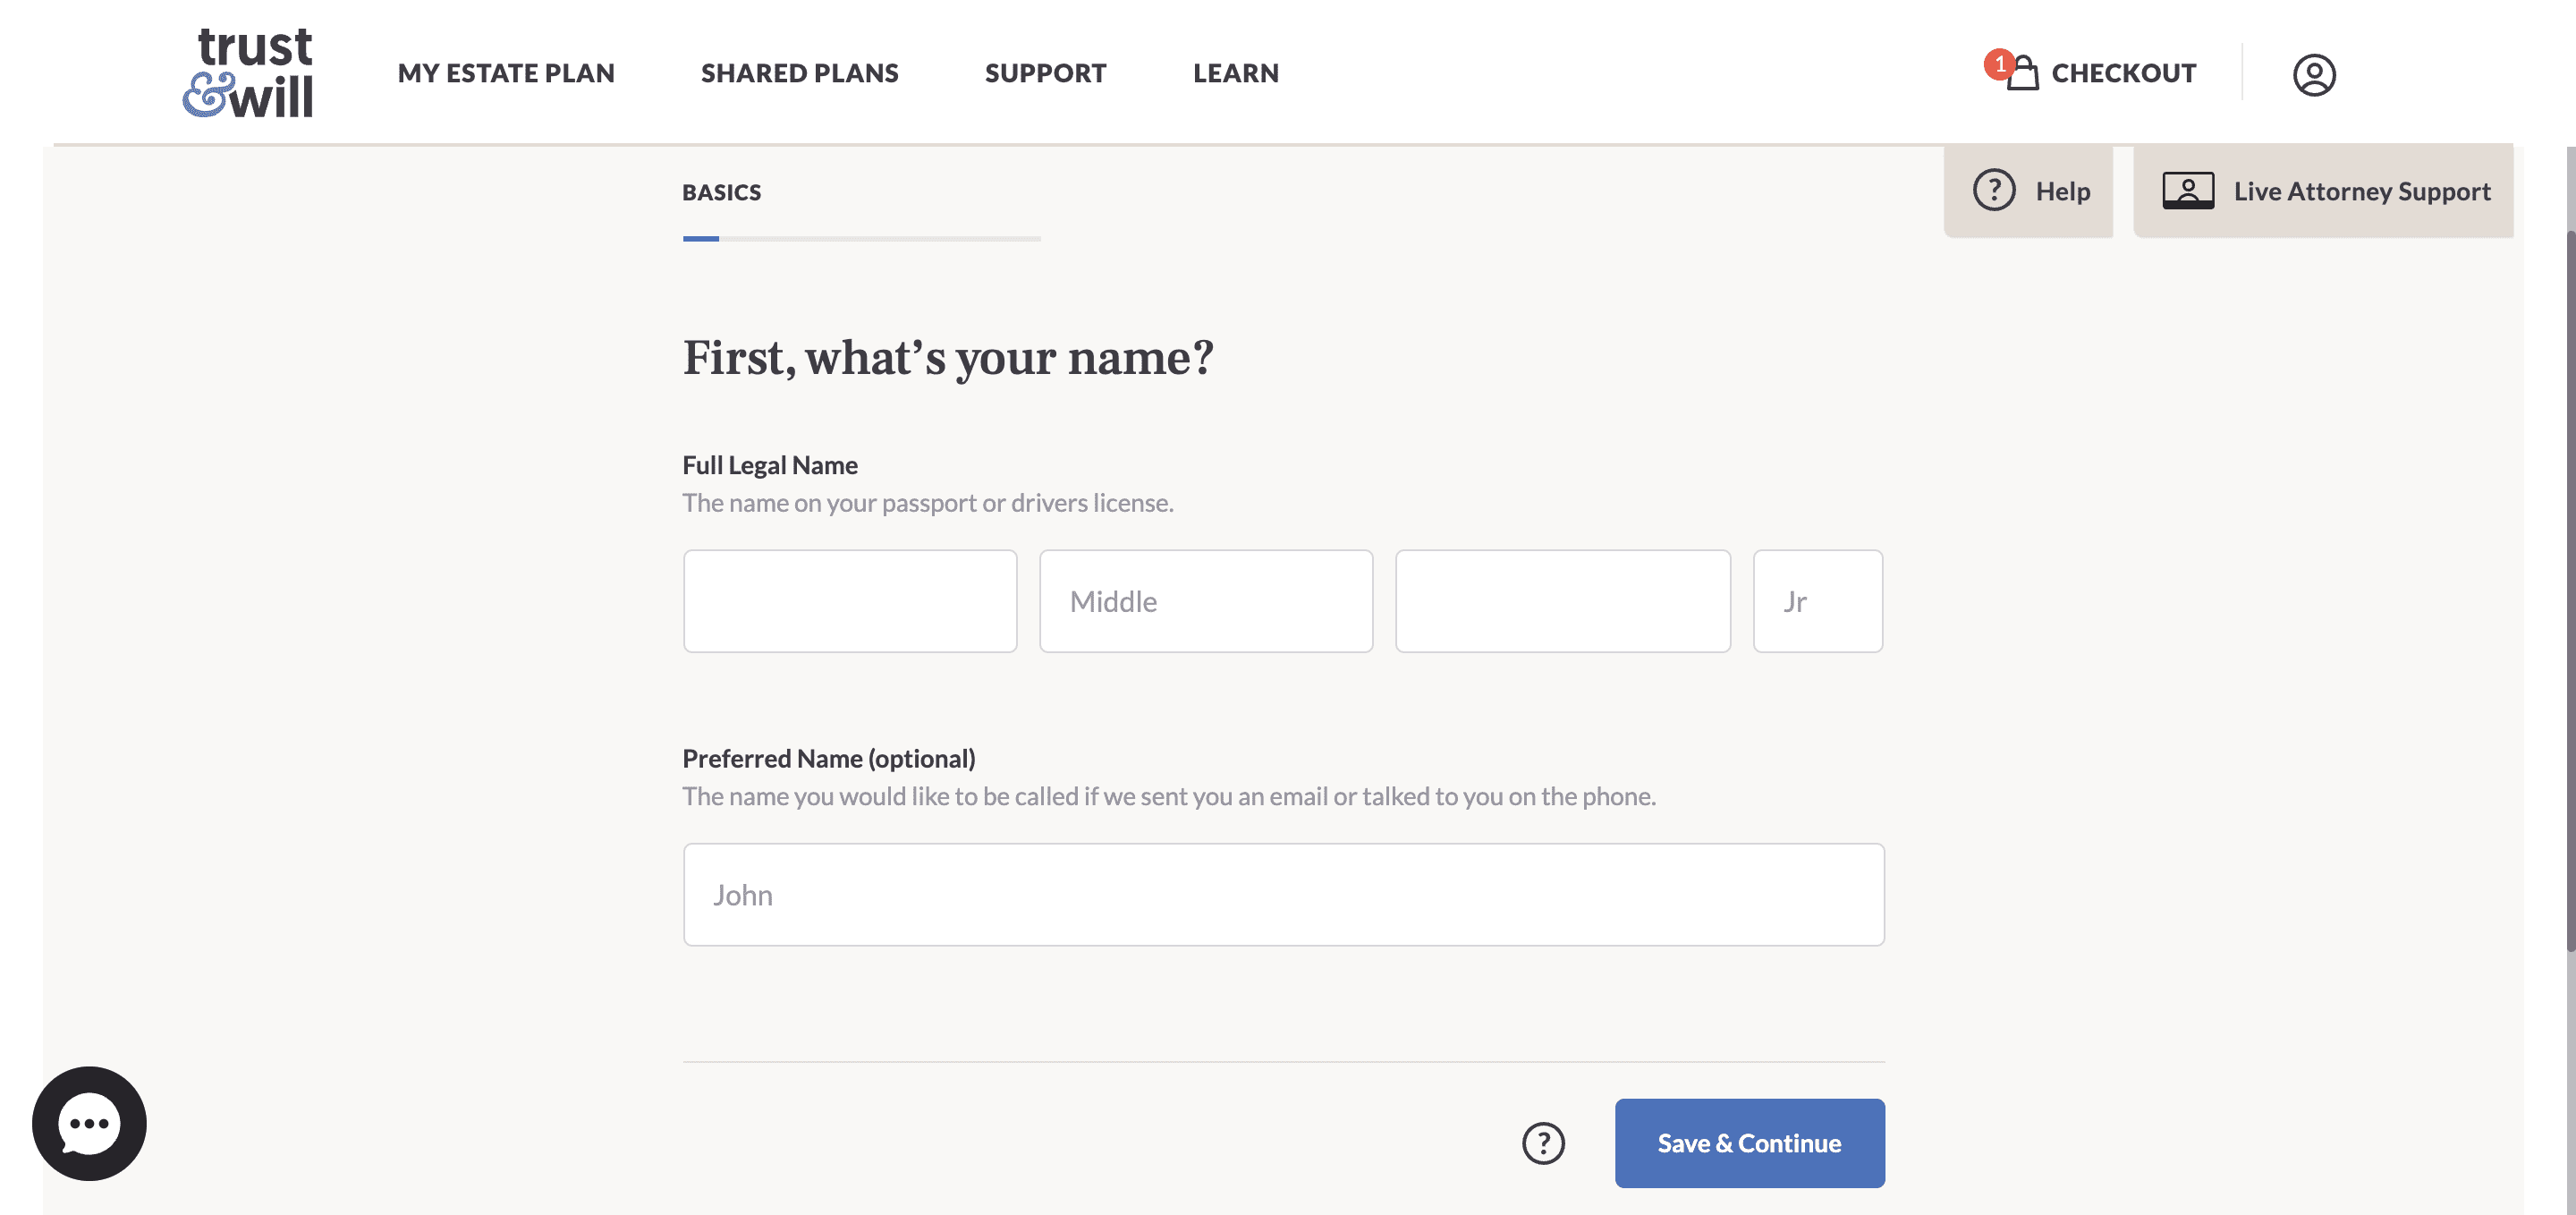
Task: Open the user account profile icon
Action: pyautogui.click(x=2313, y=74)
